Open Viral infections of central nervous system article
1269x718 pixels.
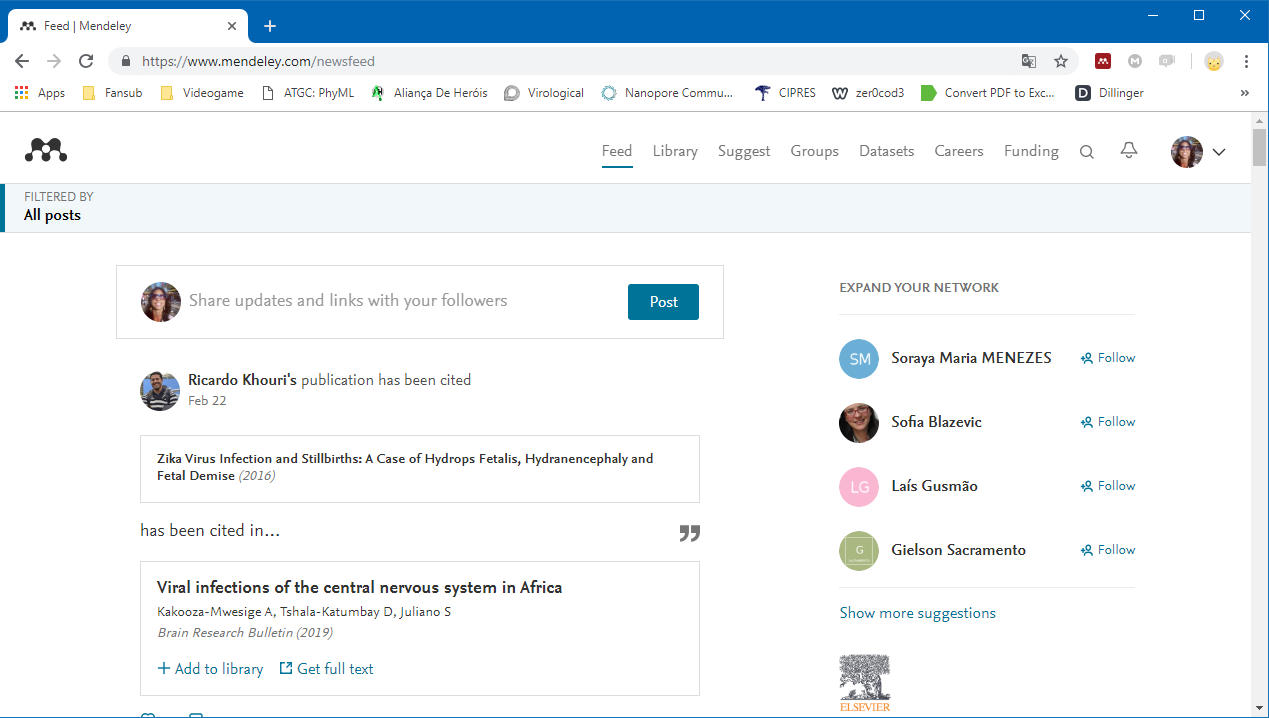point(359,587)
